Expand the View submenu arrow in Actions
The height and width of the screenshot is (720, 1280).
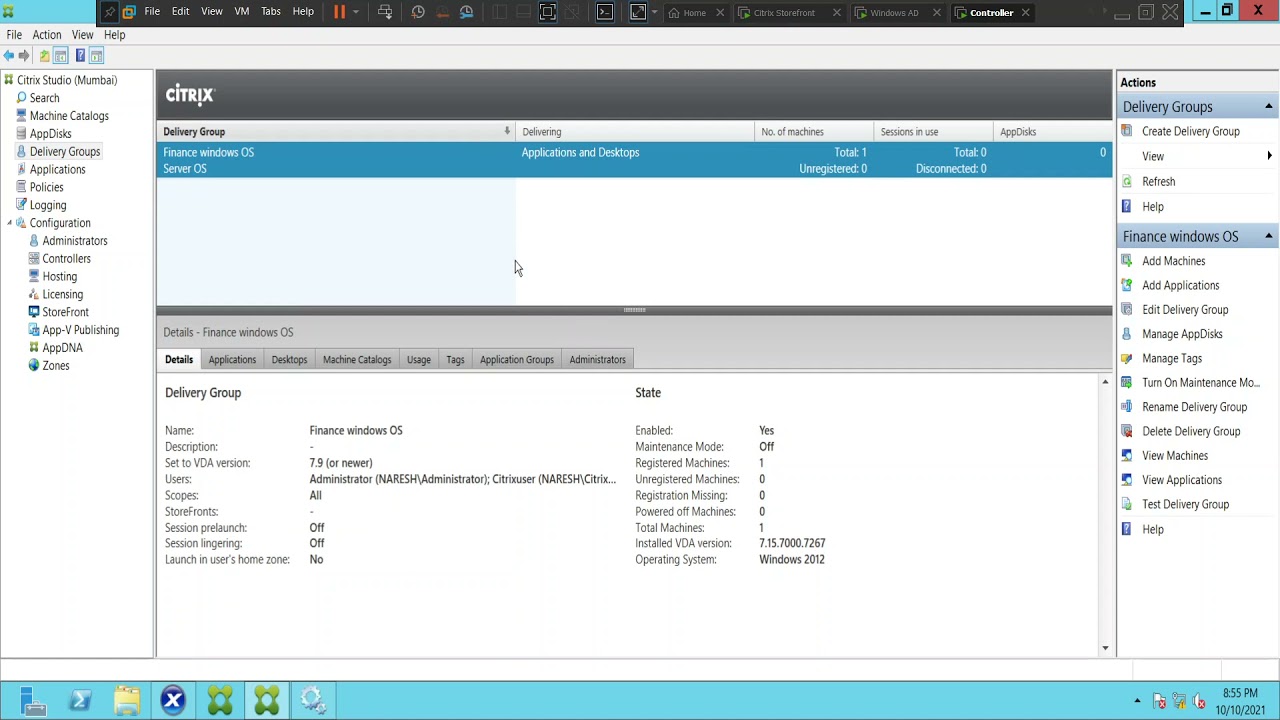(x=1269, y=156)
